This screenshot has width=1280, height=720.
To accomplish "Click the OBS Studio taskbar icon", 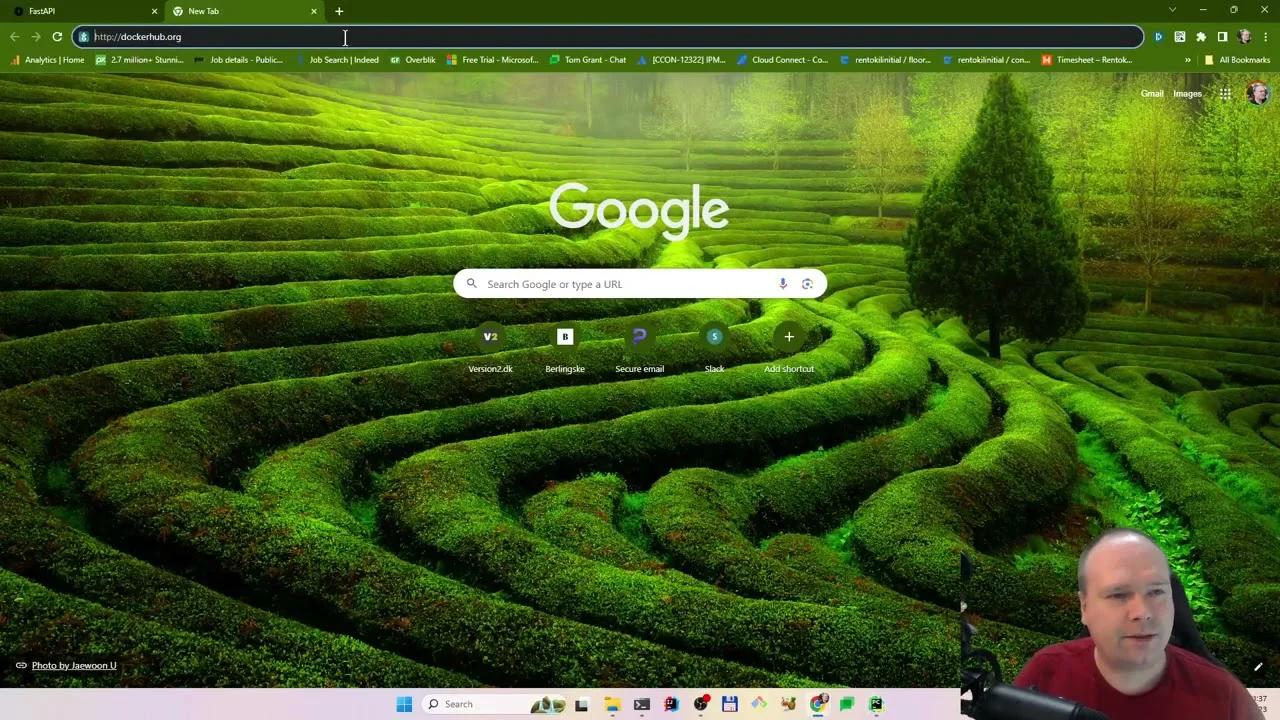I will 701,703.
